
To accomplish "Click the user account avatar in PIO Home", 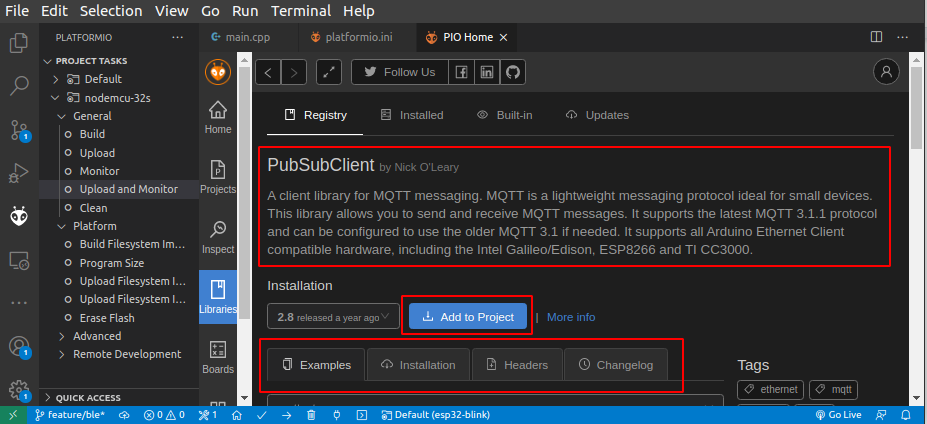I will point(886,72).
